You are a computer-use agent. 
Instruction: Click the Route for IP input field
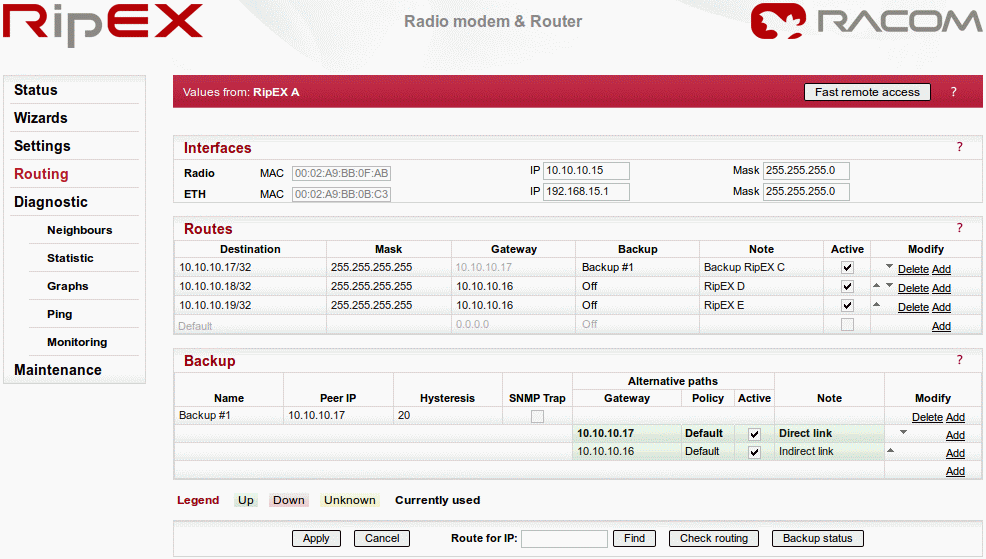pos(564,539)
